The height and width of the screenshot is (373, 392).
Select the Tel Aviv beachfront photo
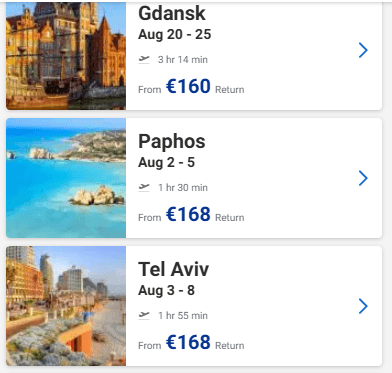(x=66, y=306)
